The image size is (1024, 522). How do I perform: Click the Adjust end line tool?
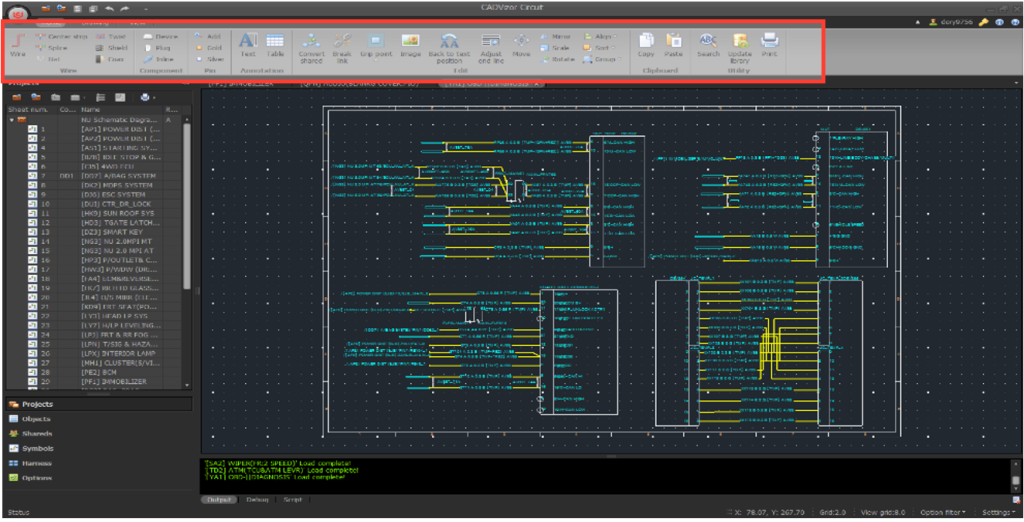[490, 48]
